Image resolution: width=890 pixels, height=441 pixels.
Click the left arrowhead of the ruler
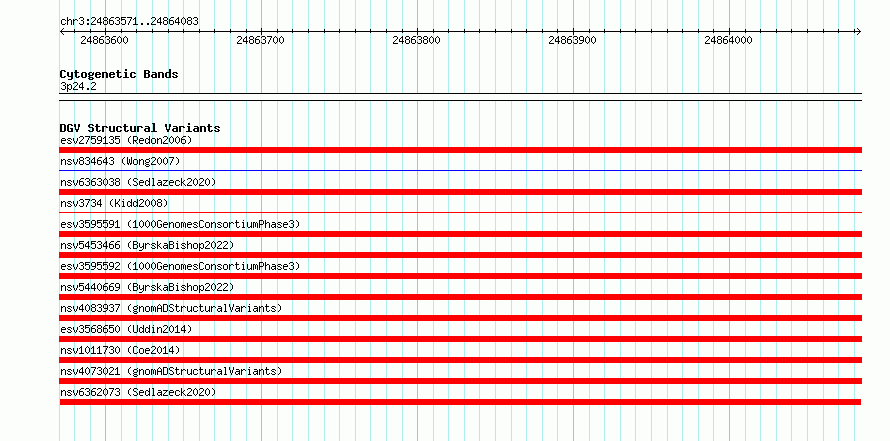62,31
